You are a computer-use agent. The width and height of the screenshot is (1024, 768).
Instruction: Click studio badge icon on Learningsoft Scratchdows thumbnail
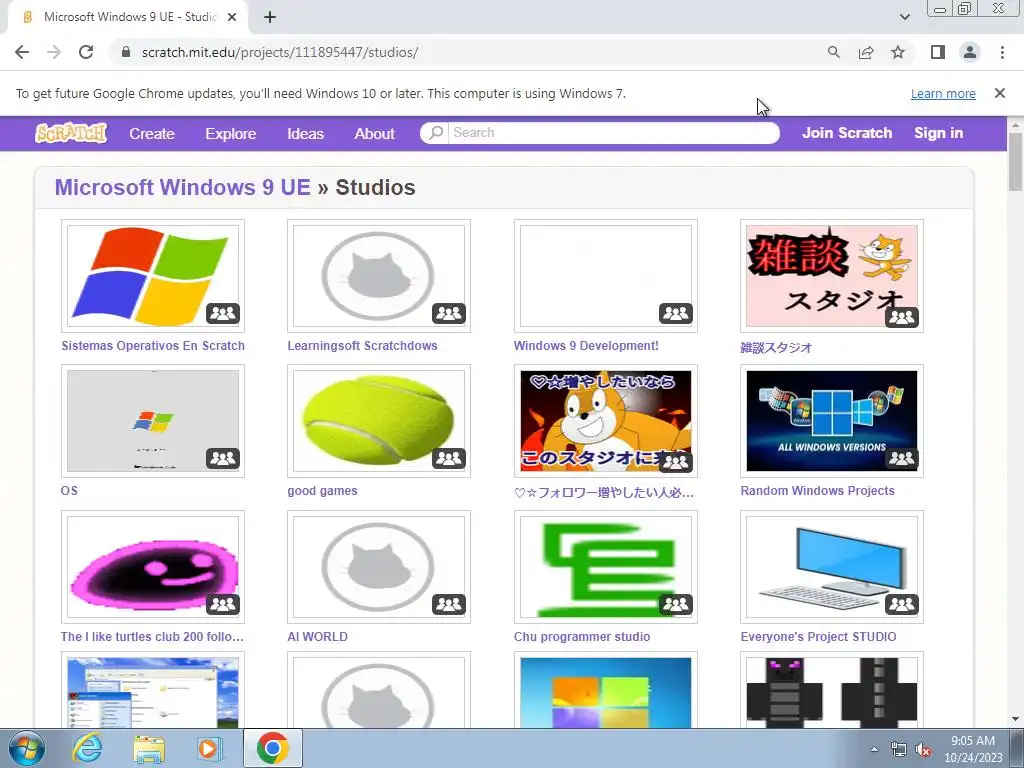(x=449, y=313)
